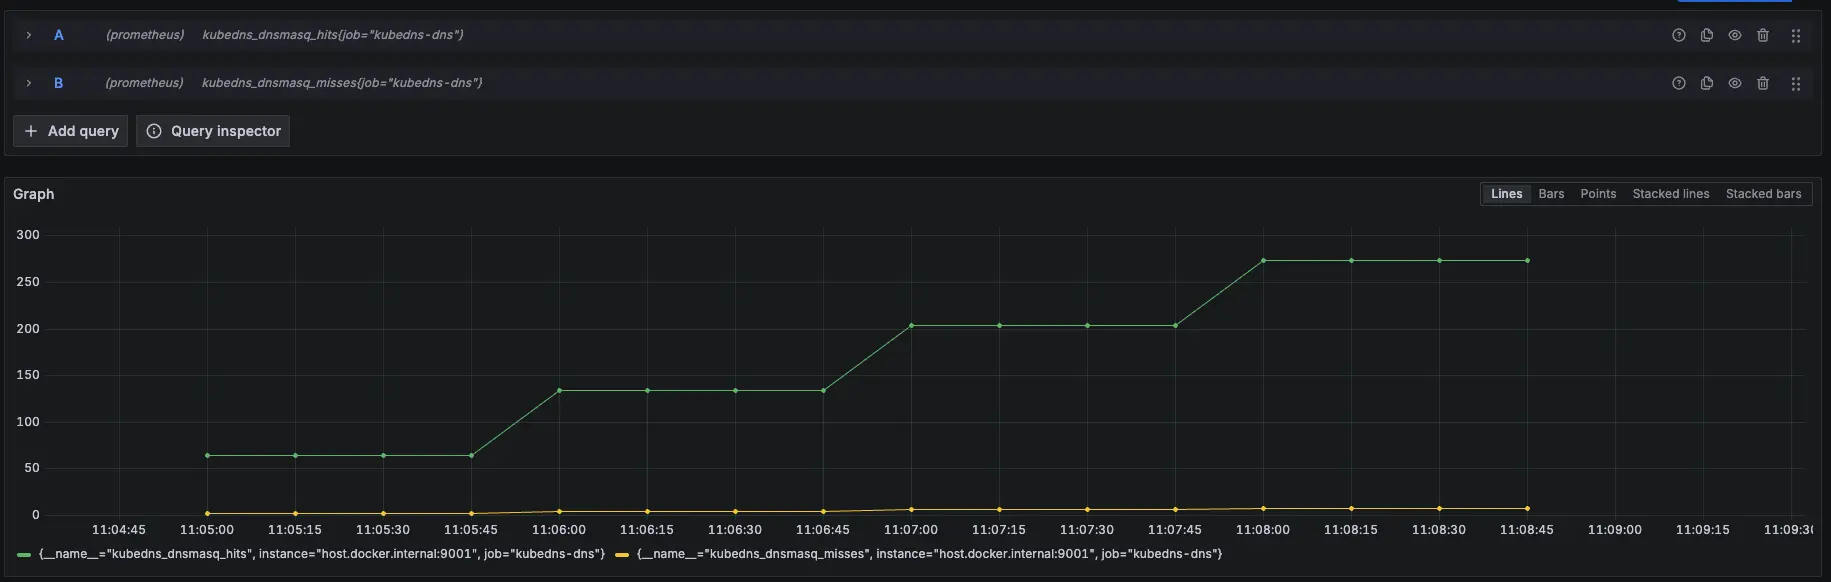Open help for query B

pyautogui.click(x=1678, y=83)
